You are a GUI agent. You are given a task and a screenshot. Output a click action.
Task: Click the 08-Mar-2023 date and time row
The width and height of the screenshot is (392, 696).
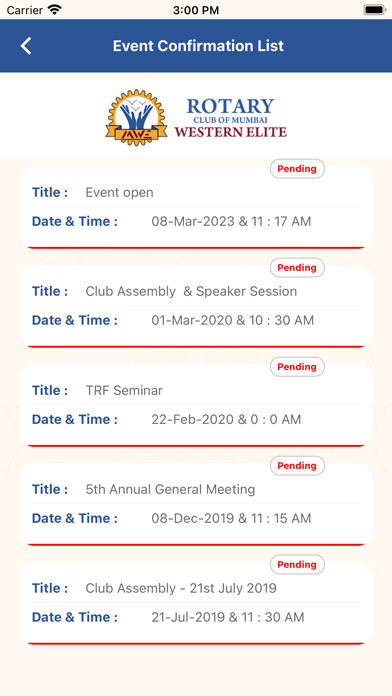196,221
